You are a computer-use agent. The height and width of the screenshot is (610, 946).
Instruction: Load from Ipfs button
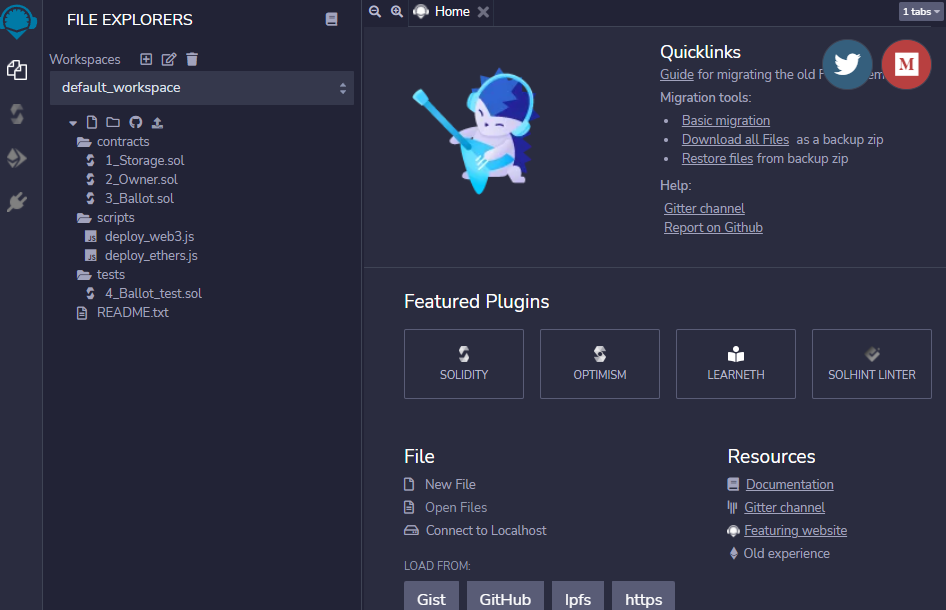pyautogui.click(x=577, y=597)
